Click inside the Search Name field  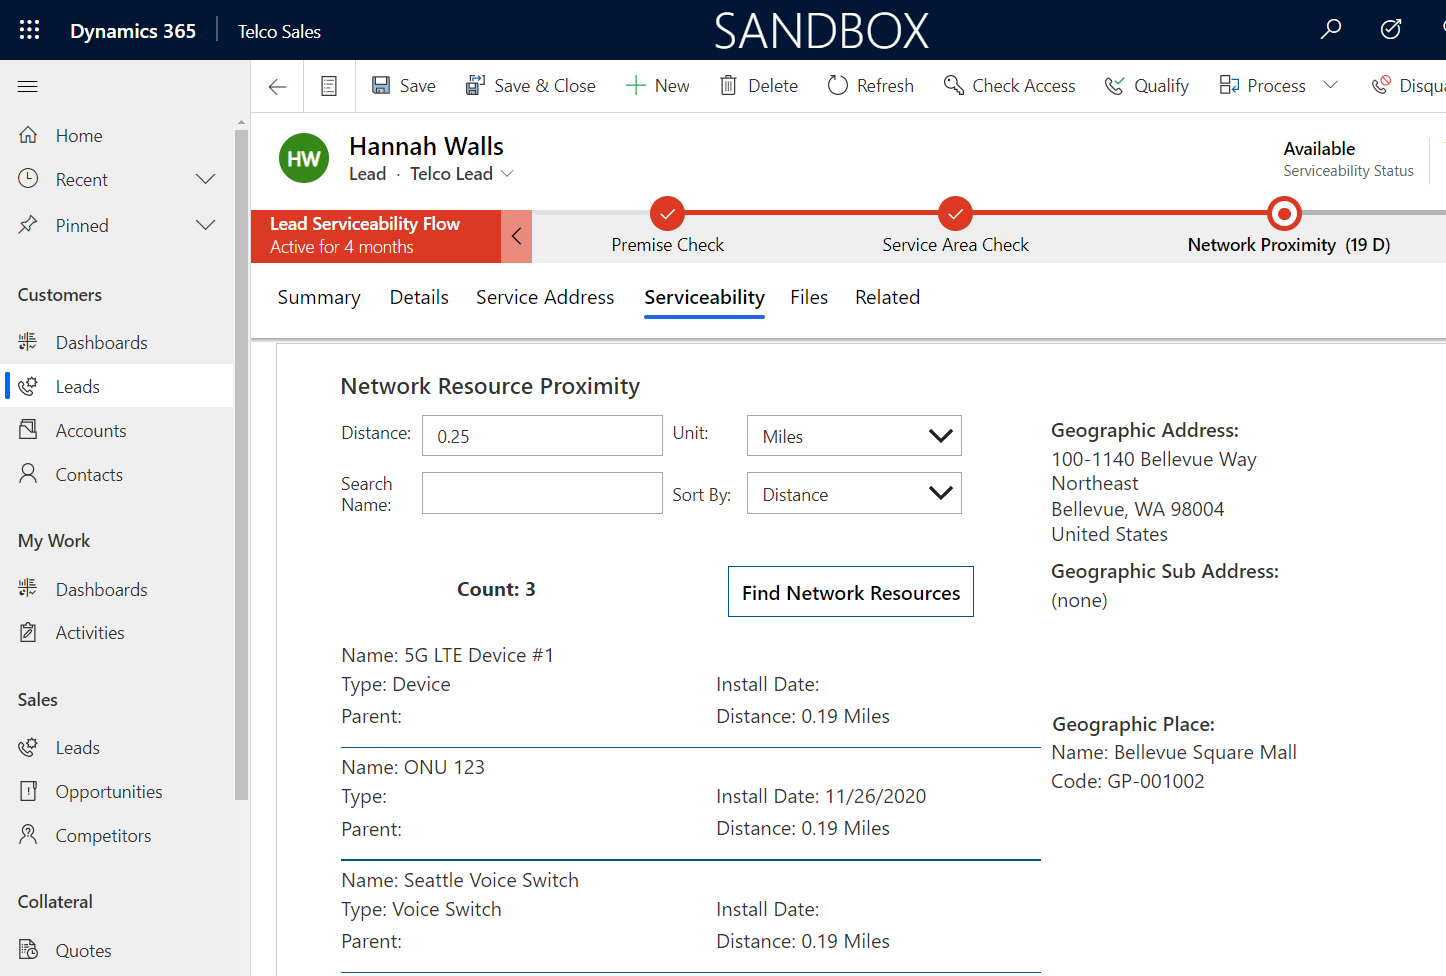[541, 493]
